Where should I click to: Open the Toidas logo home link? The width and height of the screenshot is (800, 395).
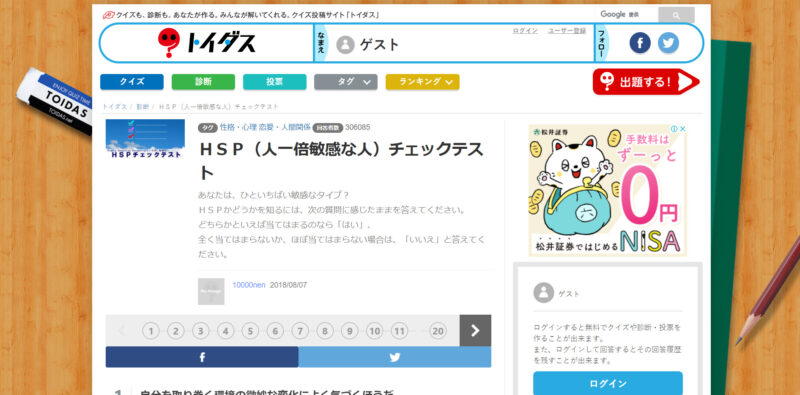pyautogui.click(x=206, y=43)
